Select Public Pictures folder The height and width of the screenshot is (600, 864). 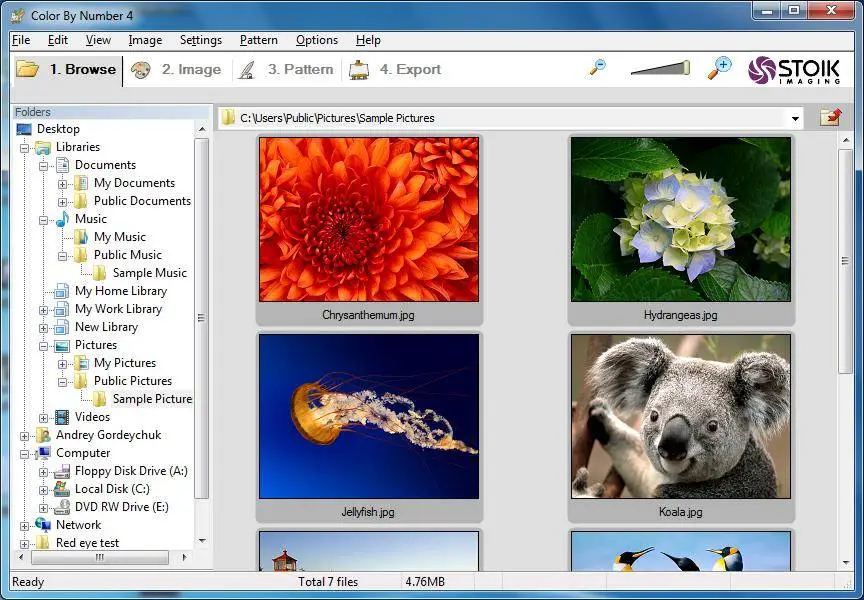[x=132, y=381]
